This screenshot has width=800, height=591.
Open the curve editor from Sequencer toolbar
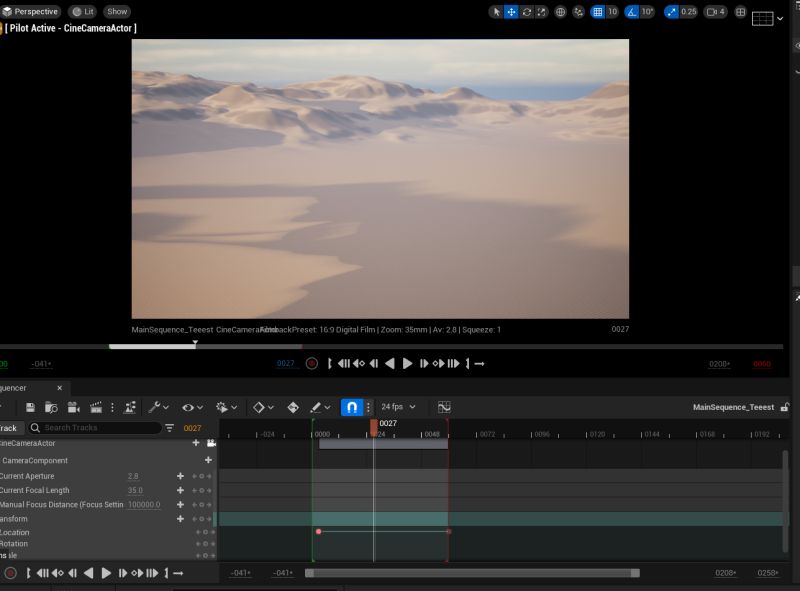444,407
